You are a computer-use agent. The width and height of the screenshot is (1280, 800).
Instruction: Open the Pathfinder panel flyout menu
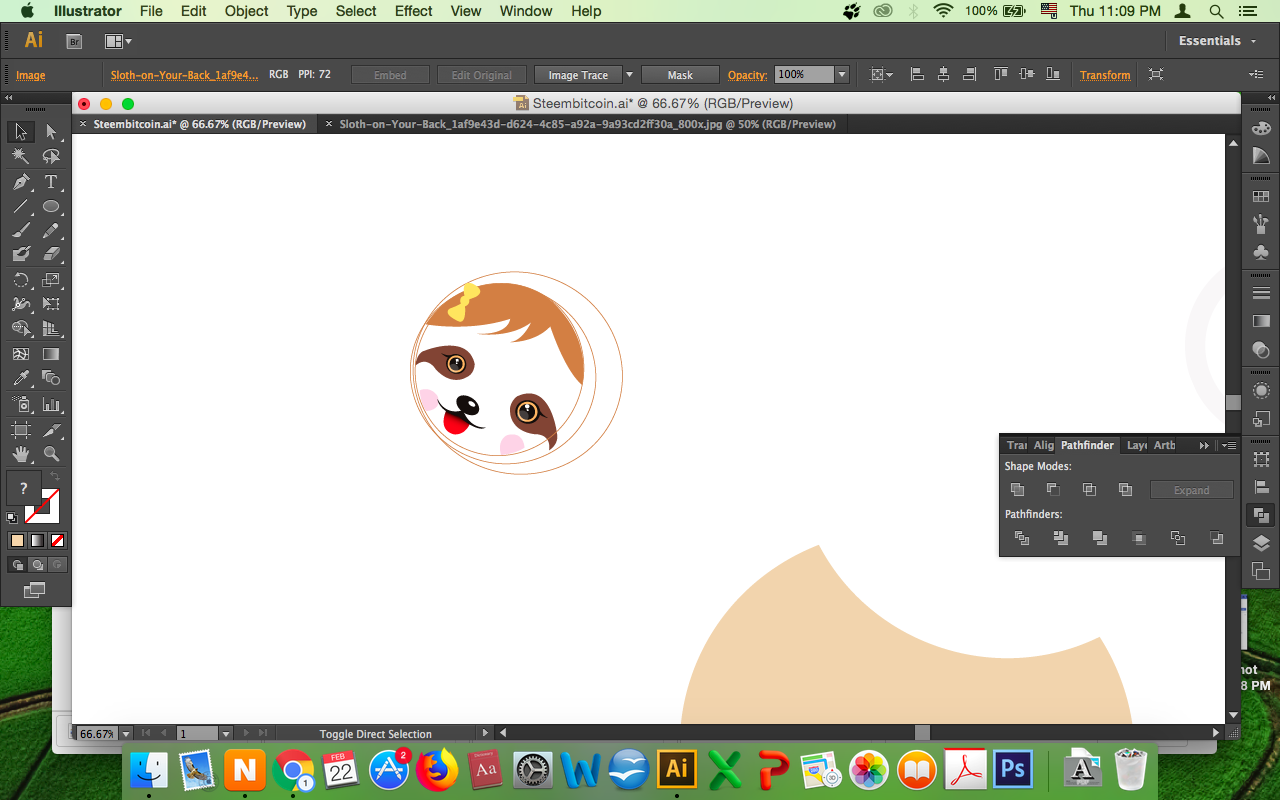[1230, 445]
